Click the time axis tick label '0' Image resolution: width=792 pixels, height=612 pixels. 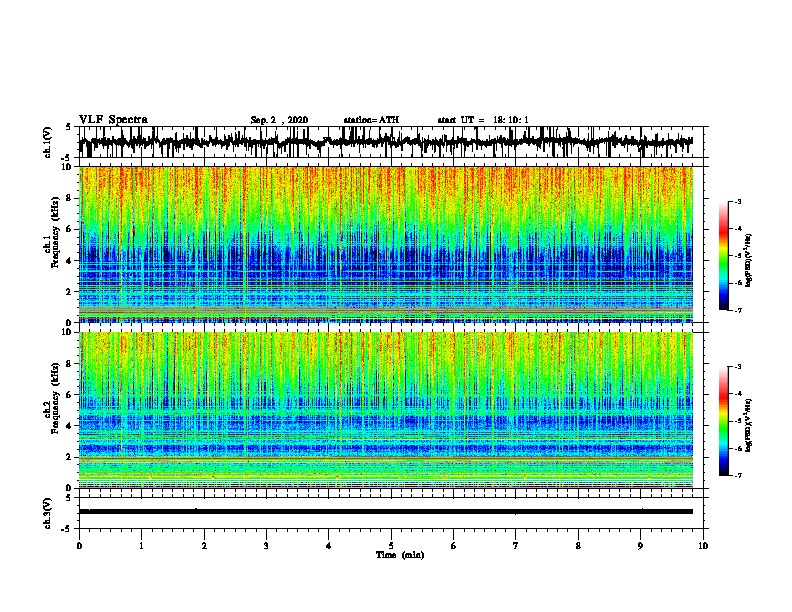(79, 546)
